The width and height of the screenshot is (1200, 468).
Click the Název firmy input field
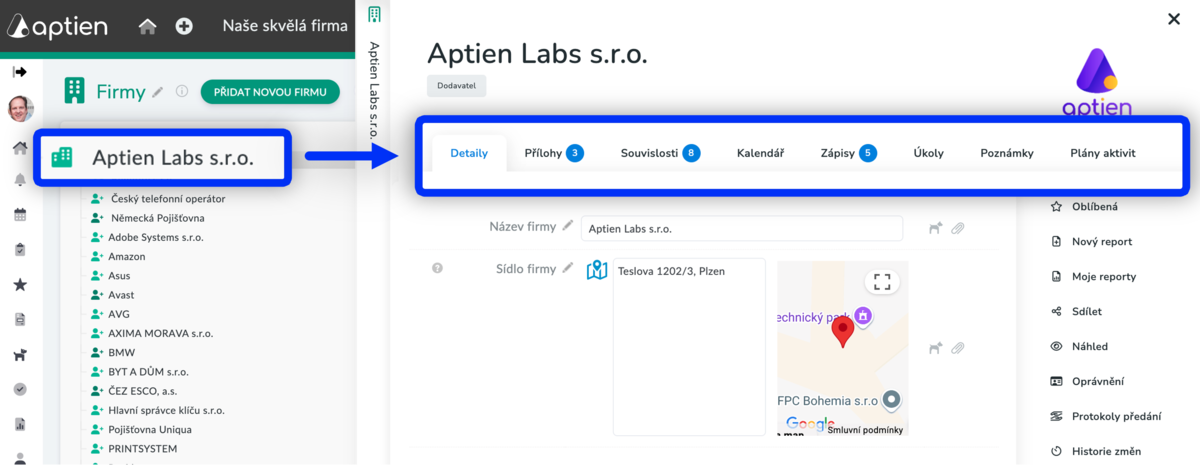740,228
